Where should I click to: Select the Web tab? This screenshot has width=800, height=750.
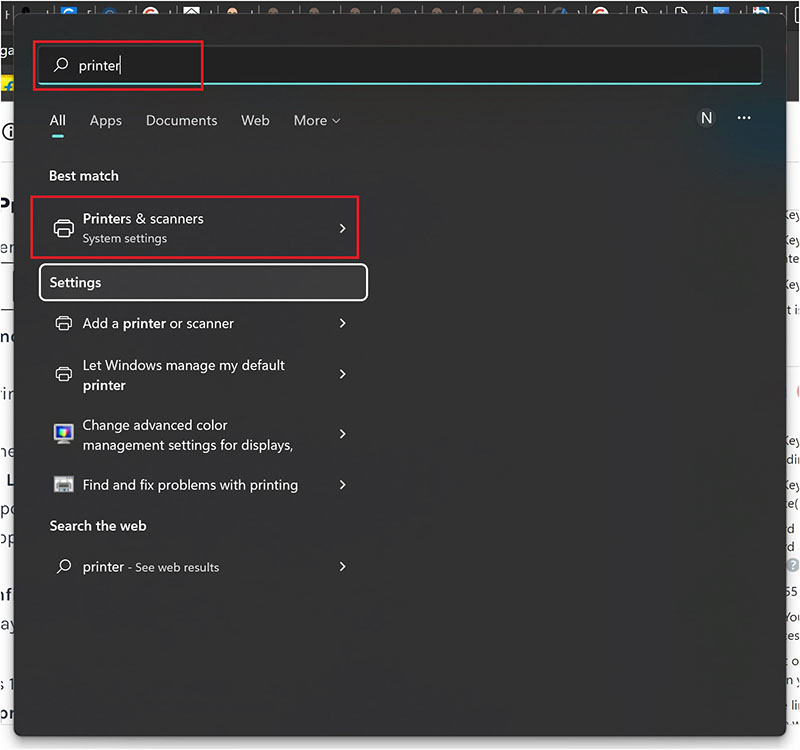[255, 120]
